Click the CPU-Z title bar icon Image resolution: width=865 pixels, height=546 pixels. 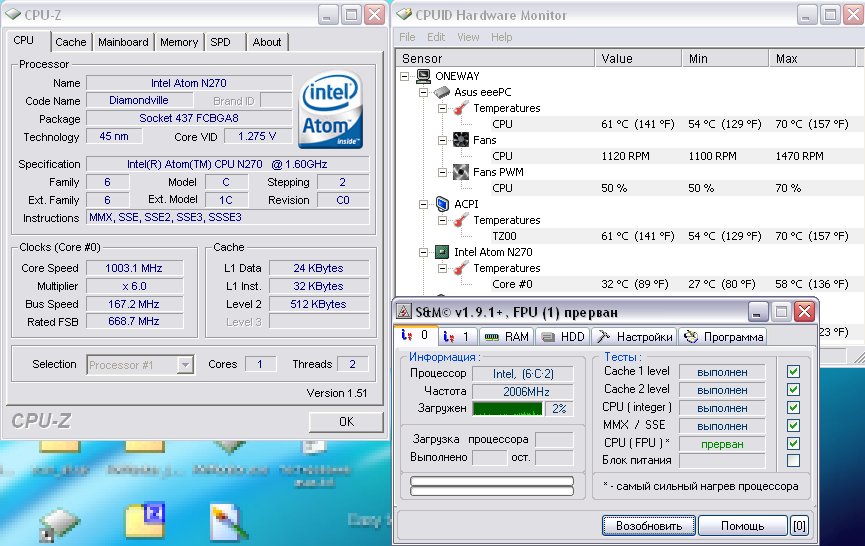[13, 15]
